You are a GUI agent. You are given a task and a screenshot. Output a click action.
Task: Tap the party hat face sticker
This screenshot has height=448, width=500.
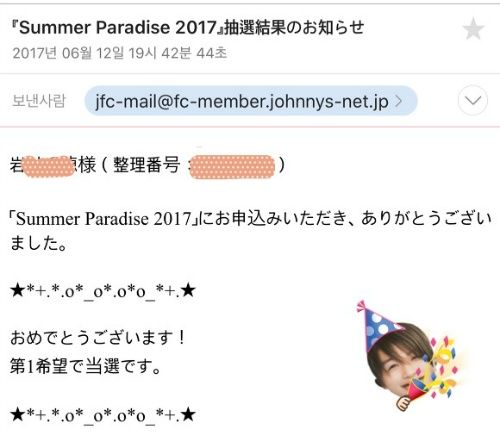[x=411, y=356]
